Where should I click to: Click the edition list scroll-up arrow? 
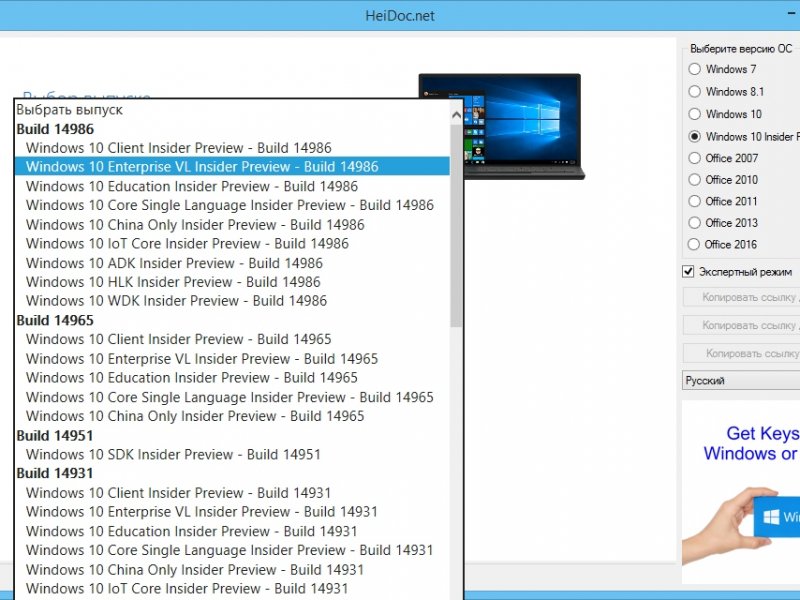click(456, 115)
